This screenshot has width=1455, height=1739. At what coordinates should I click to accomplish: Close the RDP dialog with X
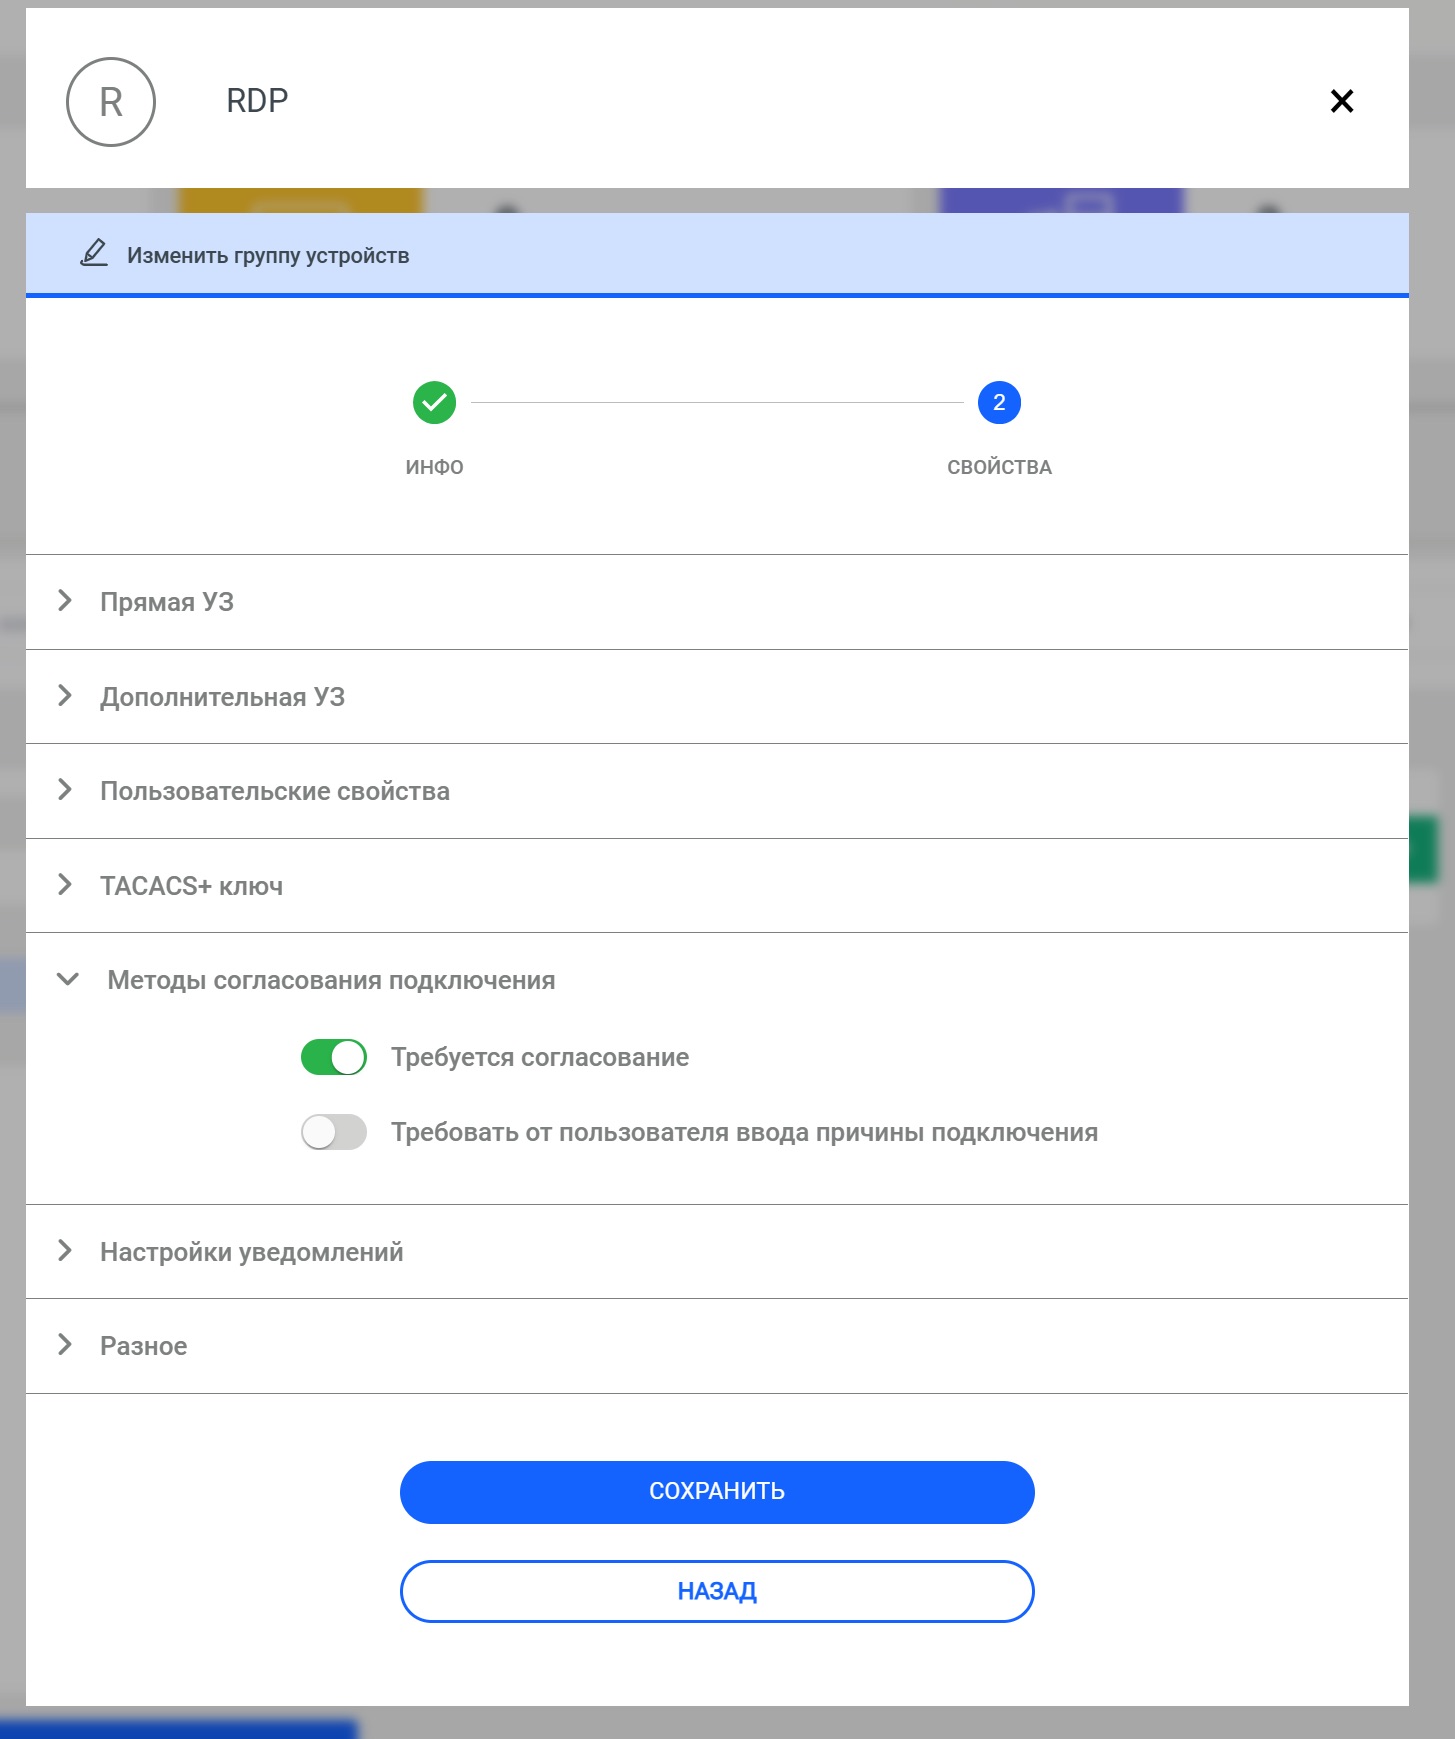coord(1342,101)
